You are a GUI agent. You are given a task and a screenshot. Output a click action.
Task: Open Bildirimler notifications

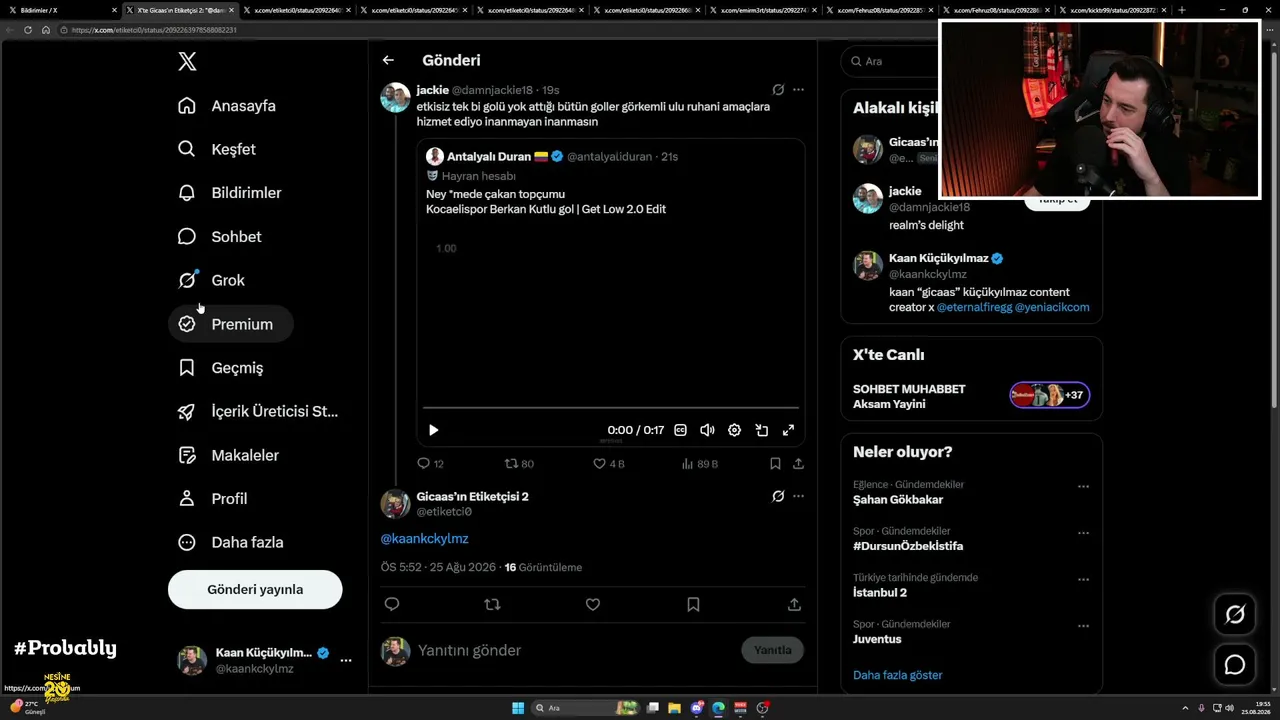(230, 193)
